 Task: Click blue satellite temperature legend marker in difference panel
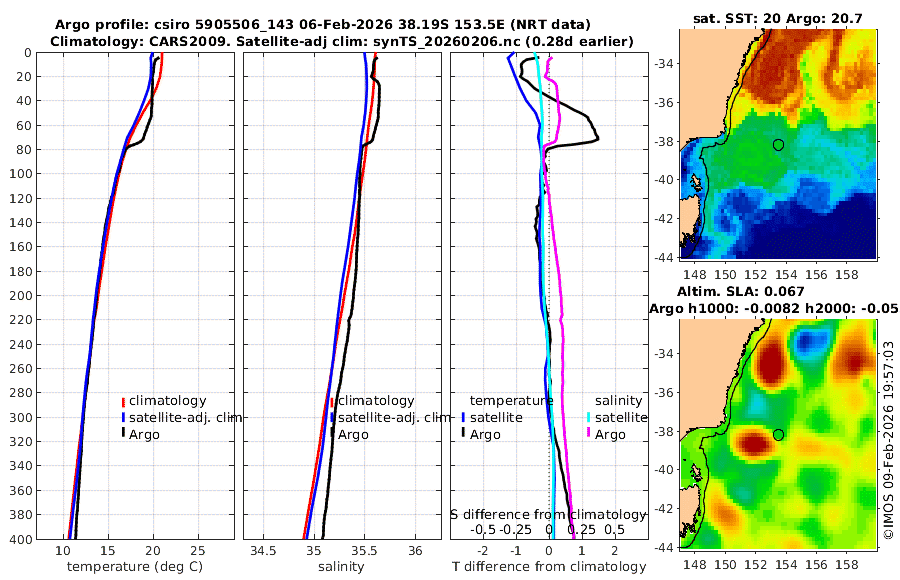tap(463, 417)
